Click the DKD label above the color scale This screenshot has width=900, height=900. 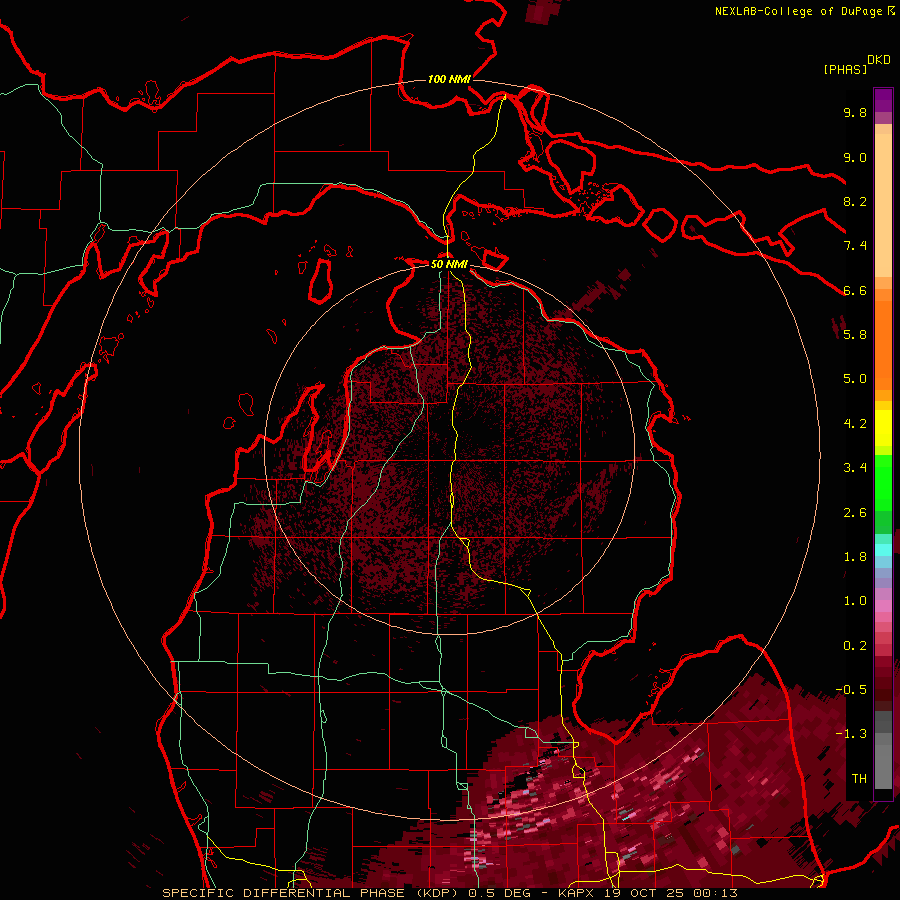coord(879,60)
